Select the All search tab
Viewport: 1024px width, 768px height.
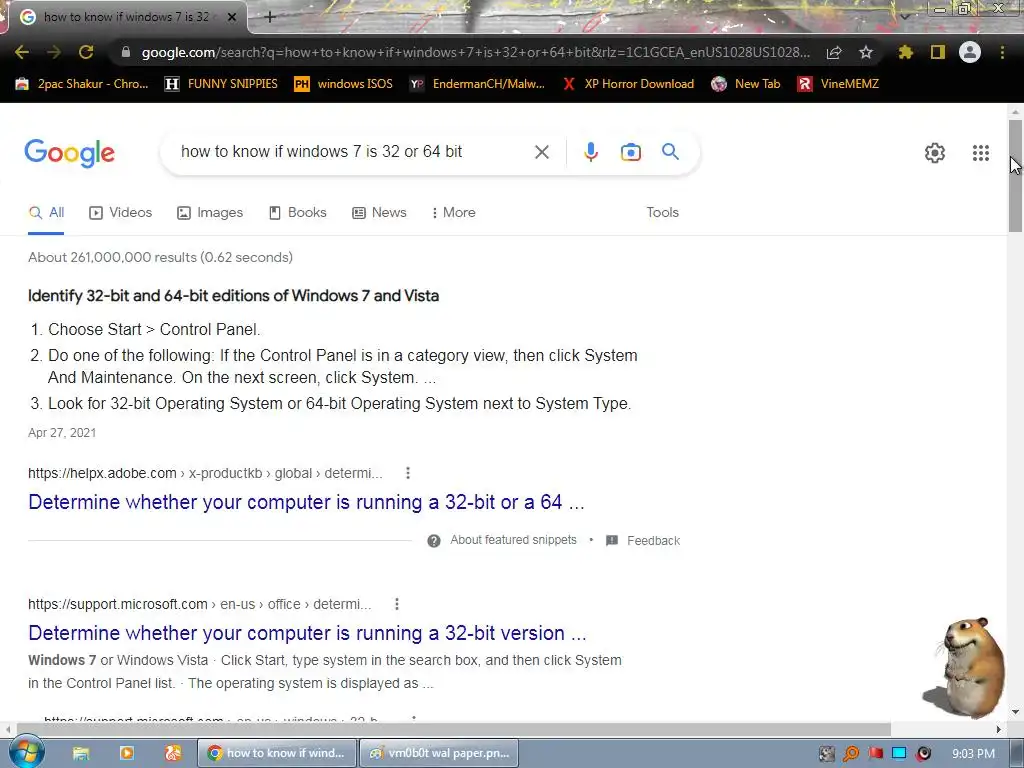[x=46, y=213]
